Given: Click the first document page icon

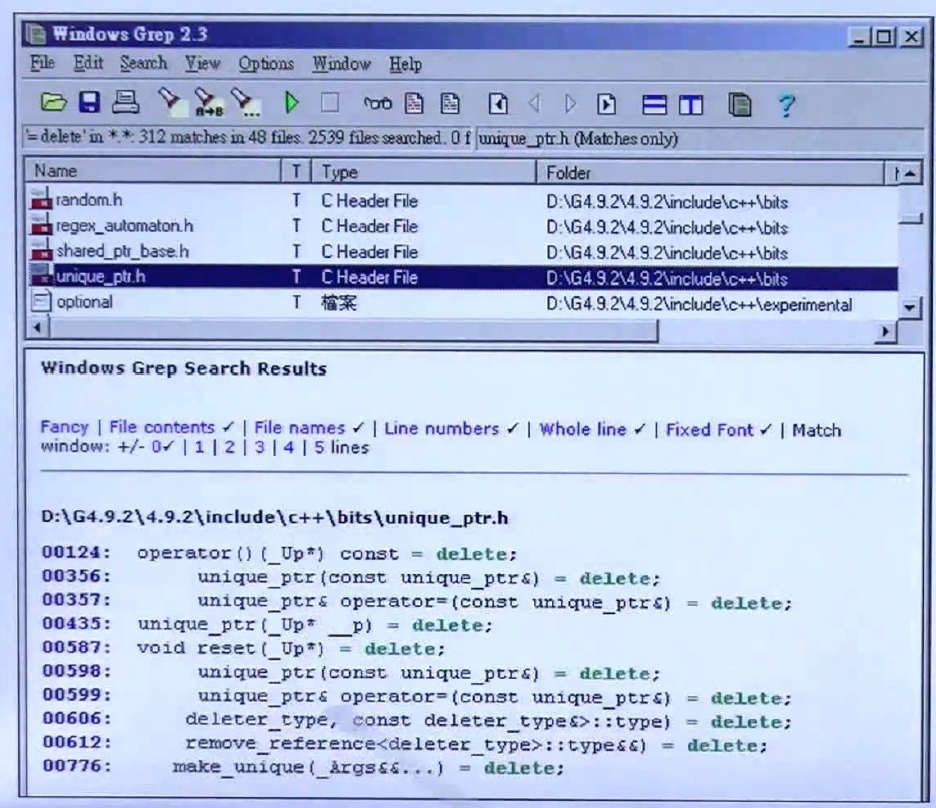Looking at the screenshot, I should point(414,104).
